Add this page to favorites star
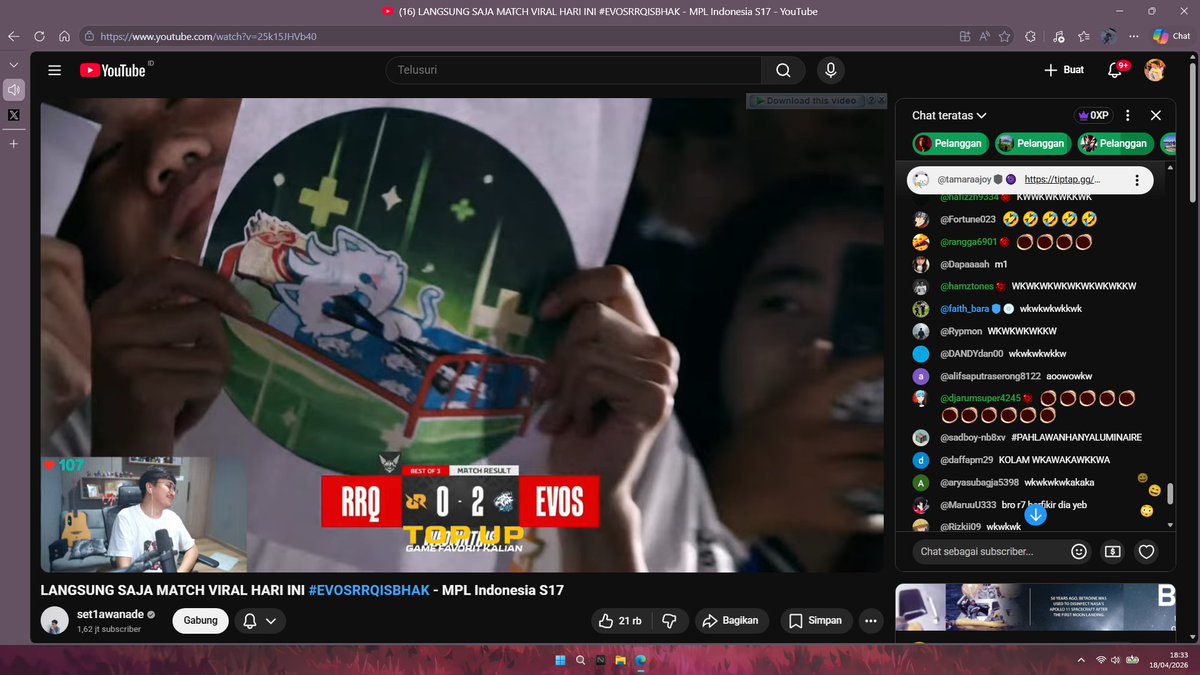Screen dimensions: 1200x675 [x=1006, y=36]
